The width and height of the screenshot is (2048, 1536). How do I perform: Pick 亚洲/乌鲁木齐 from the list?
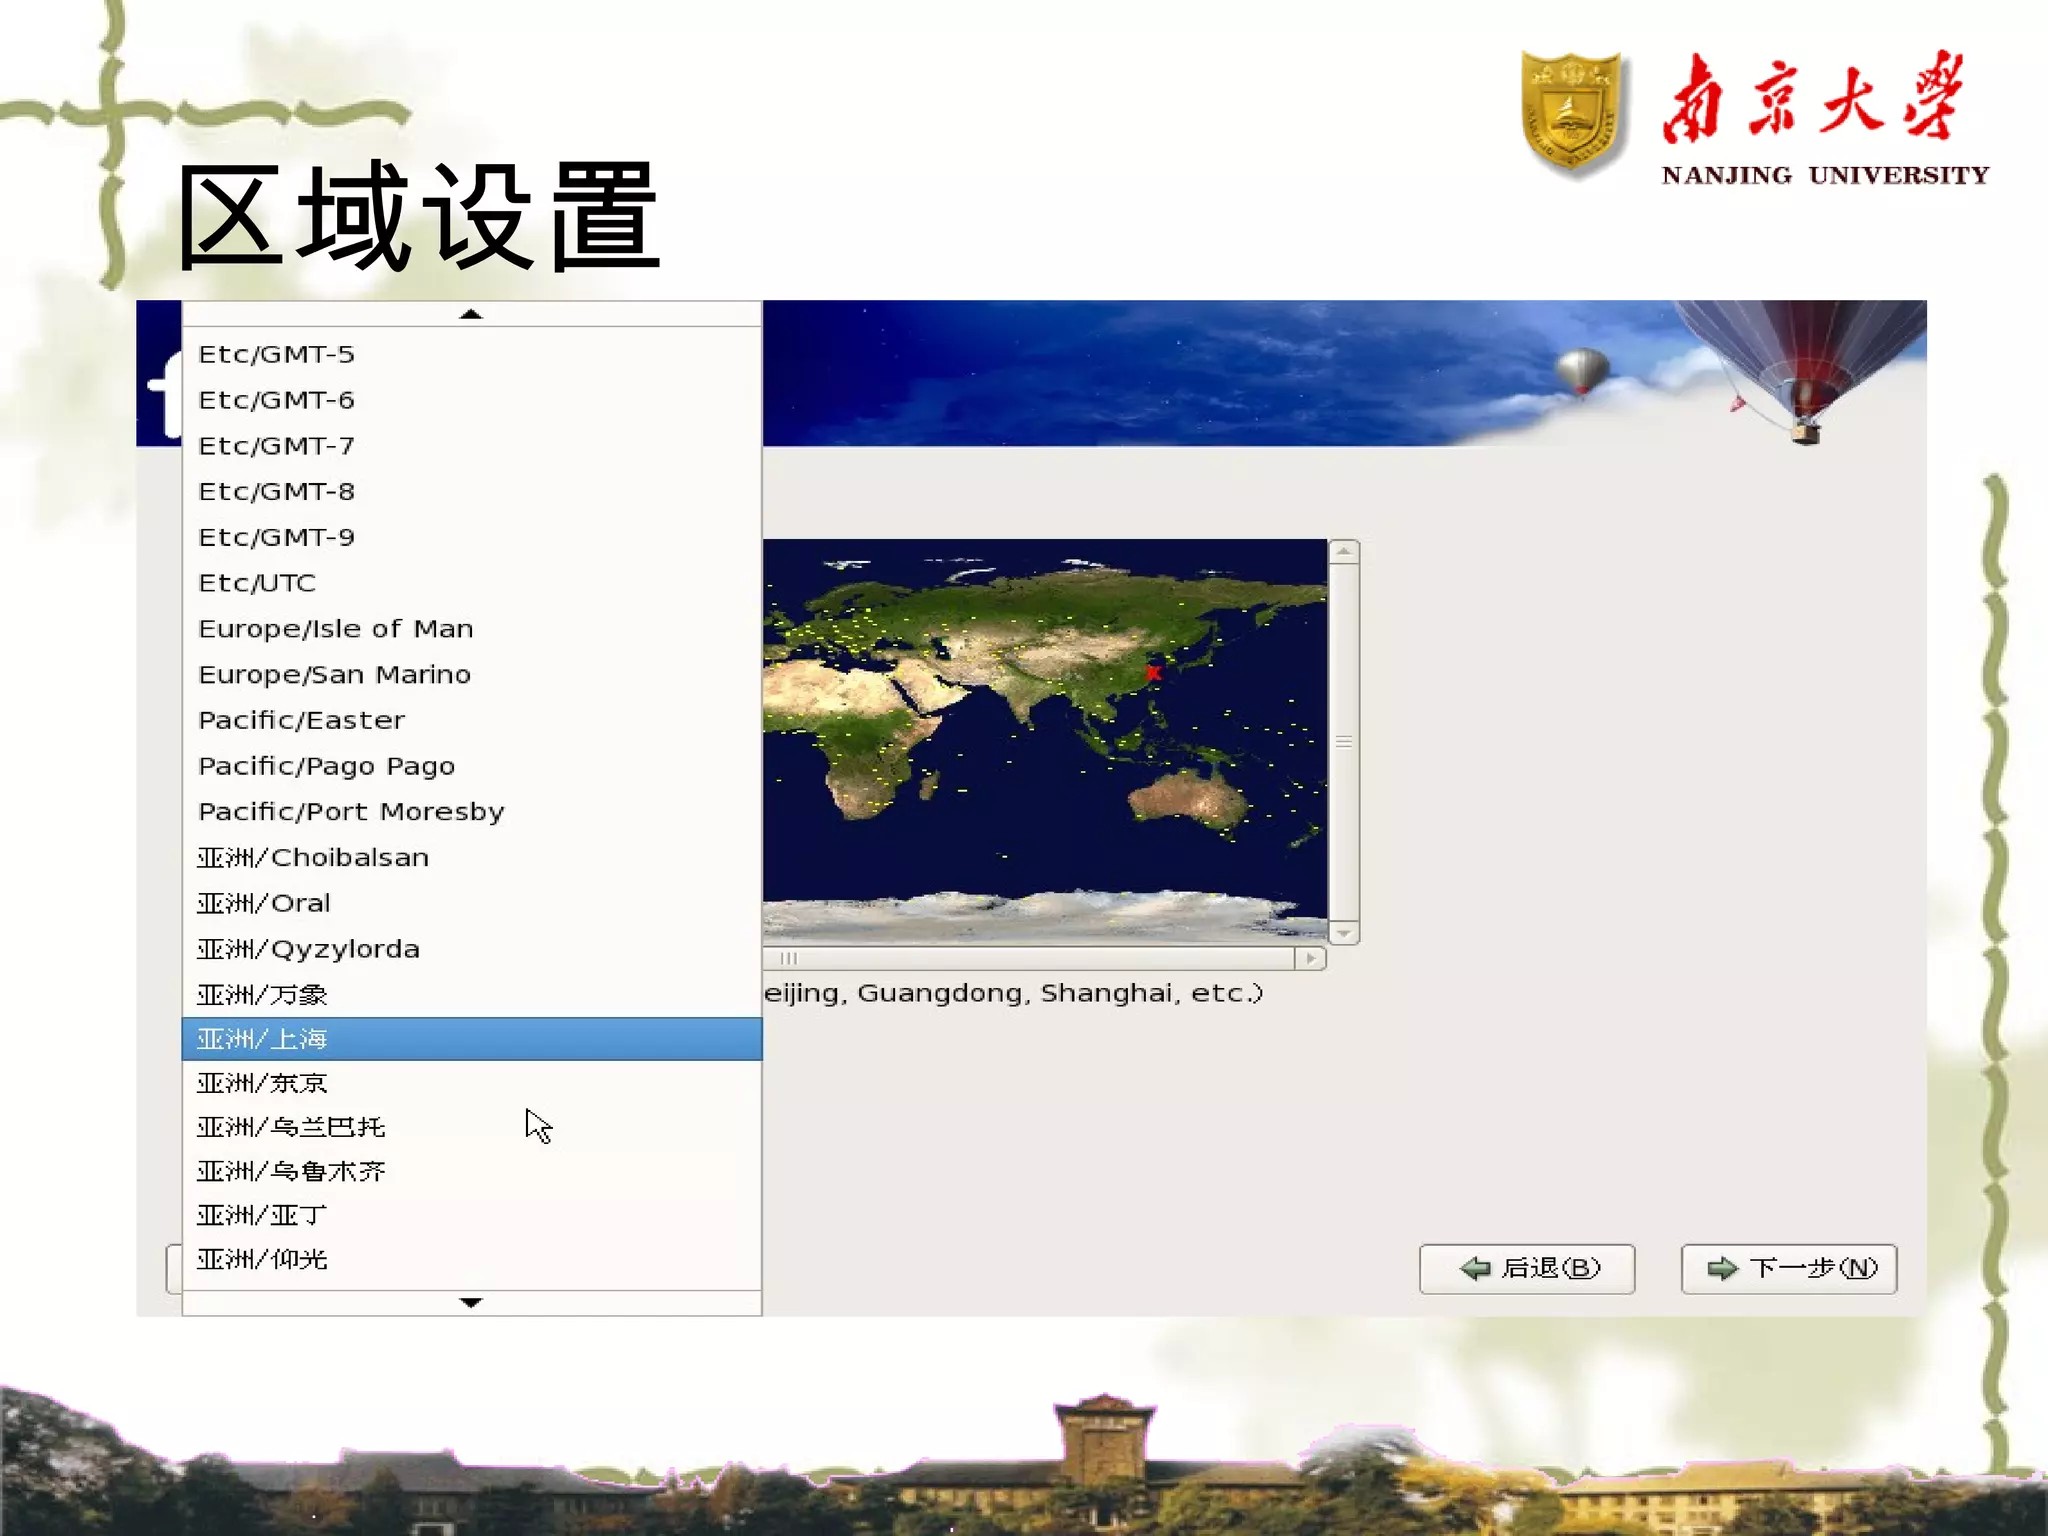pyautogui.click(x=471, y=1171)
